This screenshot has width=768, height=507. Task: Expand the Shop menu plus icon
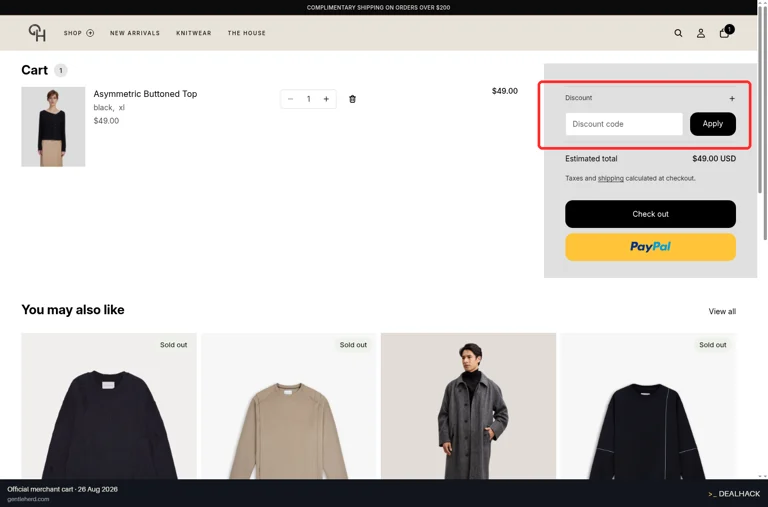90,33
